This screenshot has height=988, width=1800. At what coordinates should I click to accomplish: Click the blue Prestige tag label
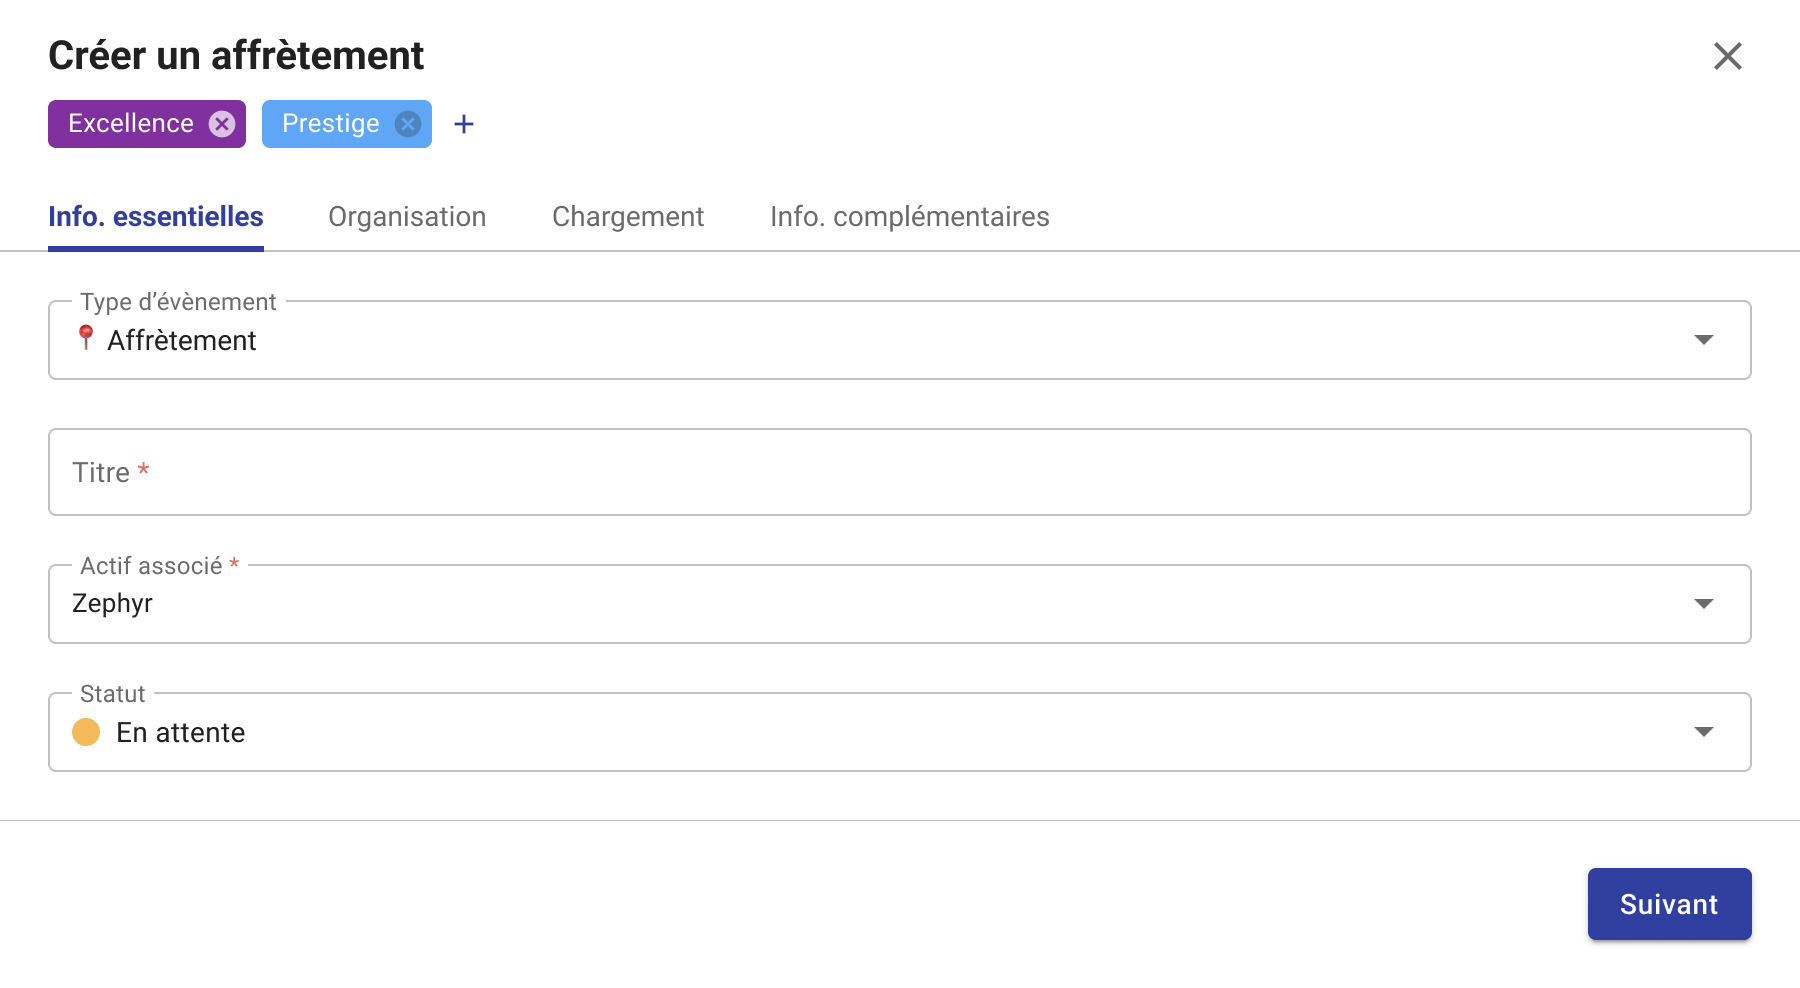click(330, 124)
